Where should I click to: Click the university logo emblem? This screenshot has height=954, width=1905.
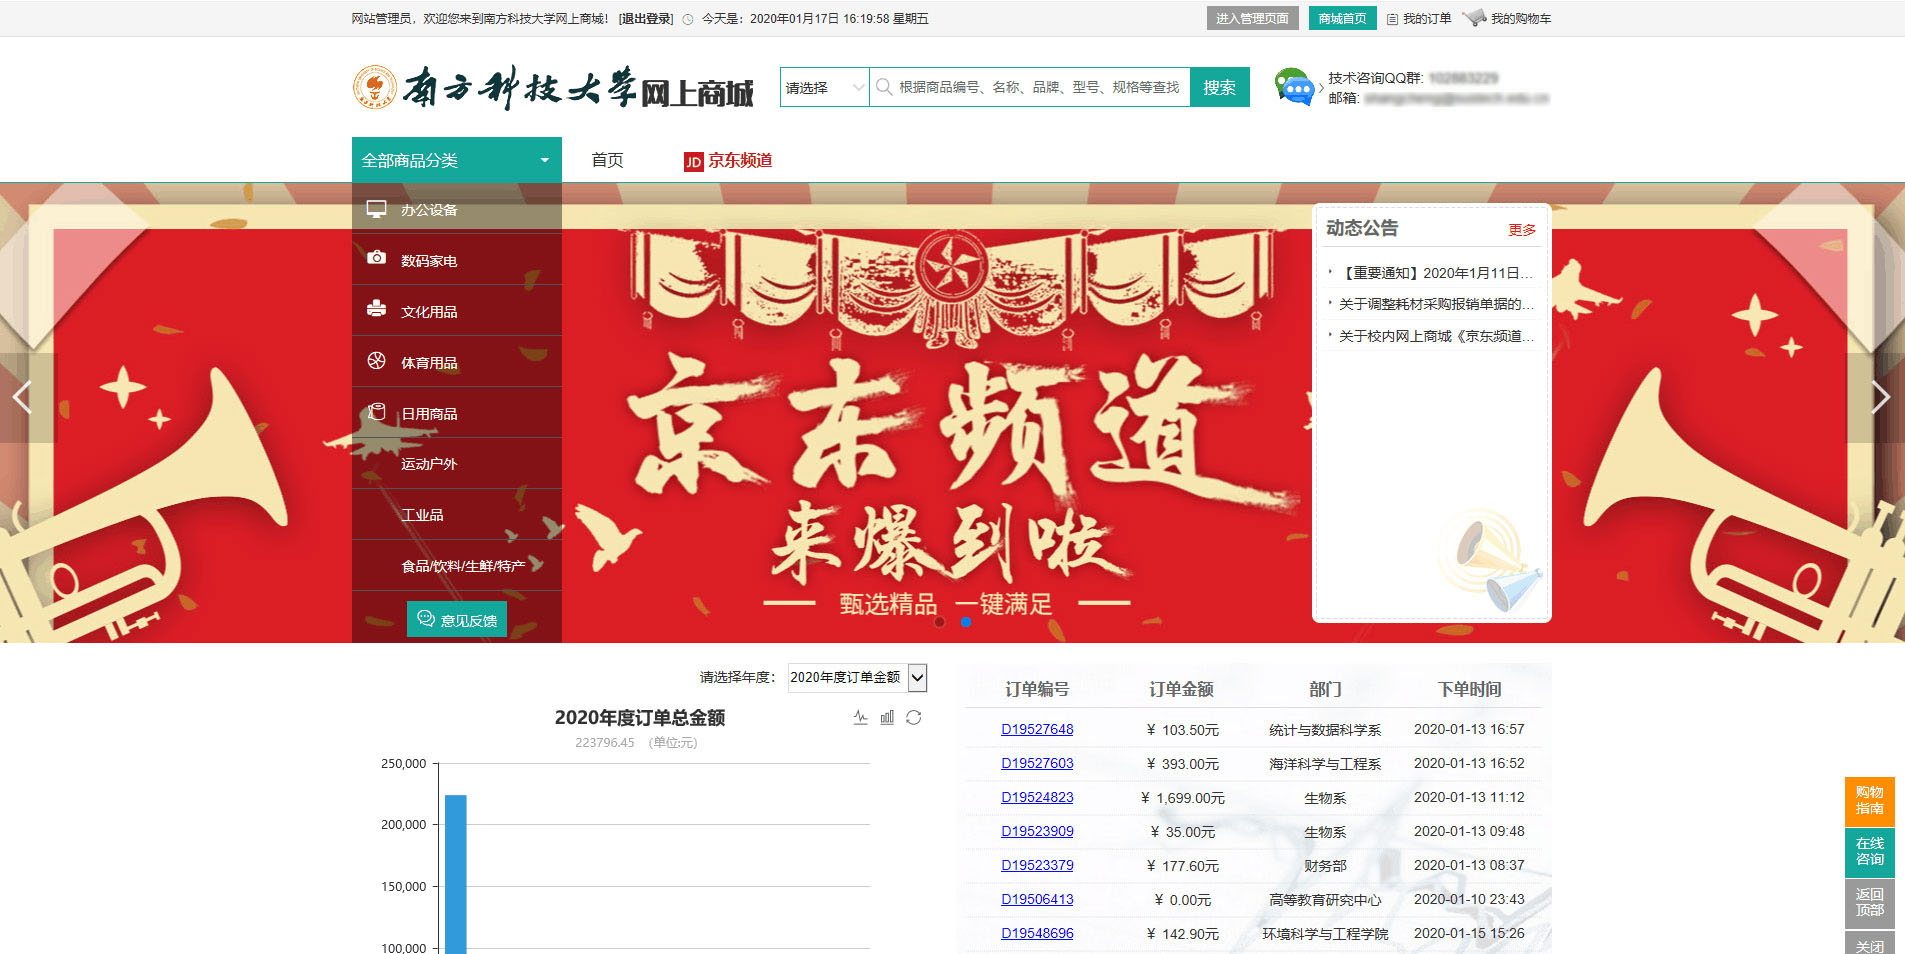click(375, 87)
